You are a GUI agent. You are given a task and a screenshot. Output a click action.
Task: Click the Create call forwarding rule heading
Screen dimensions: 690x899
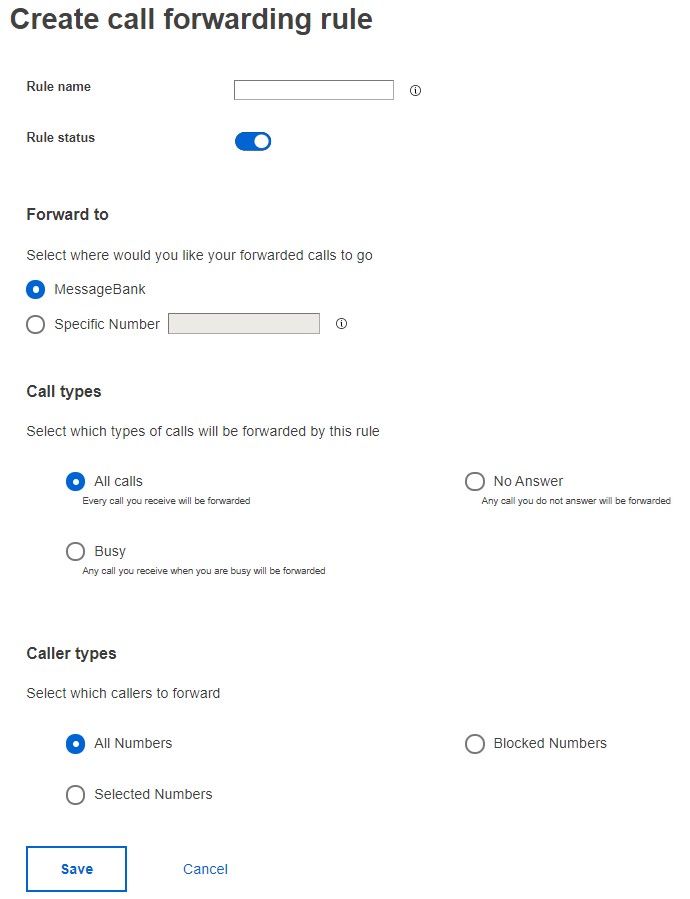click(x=191, y=20)
